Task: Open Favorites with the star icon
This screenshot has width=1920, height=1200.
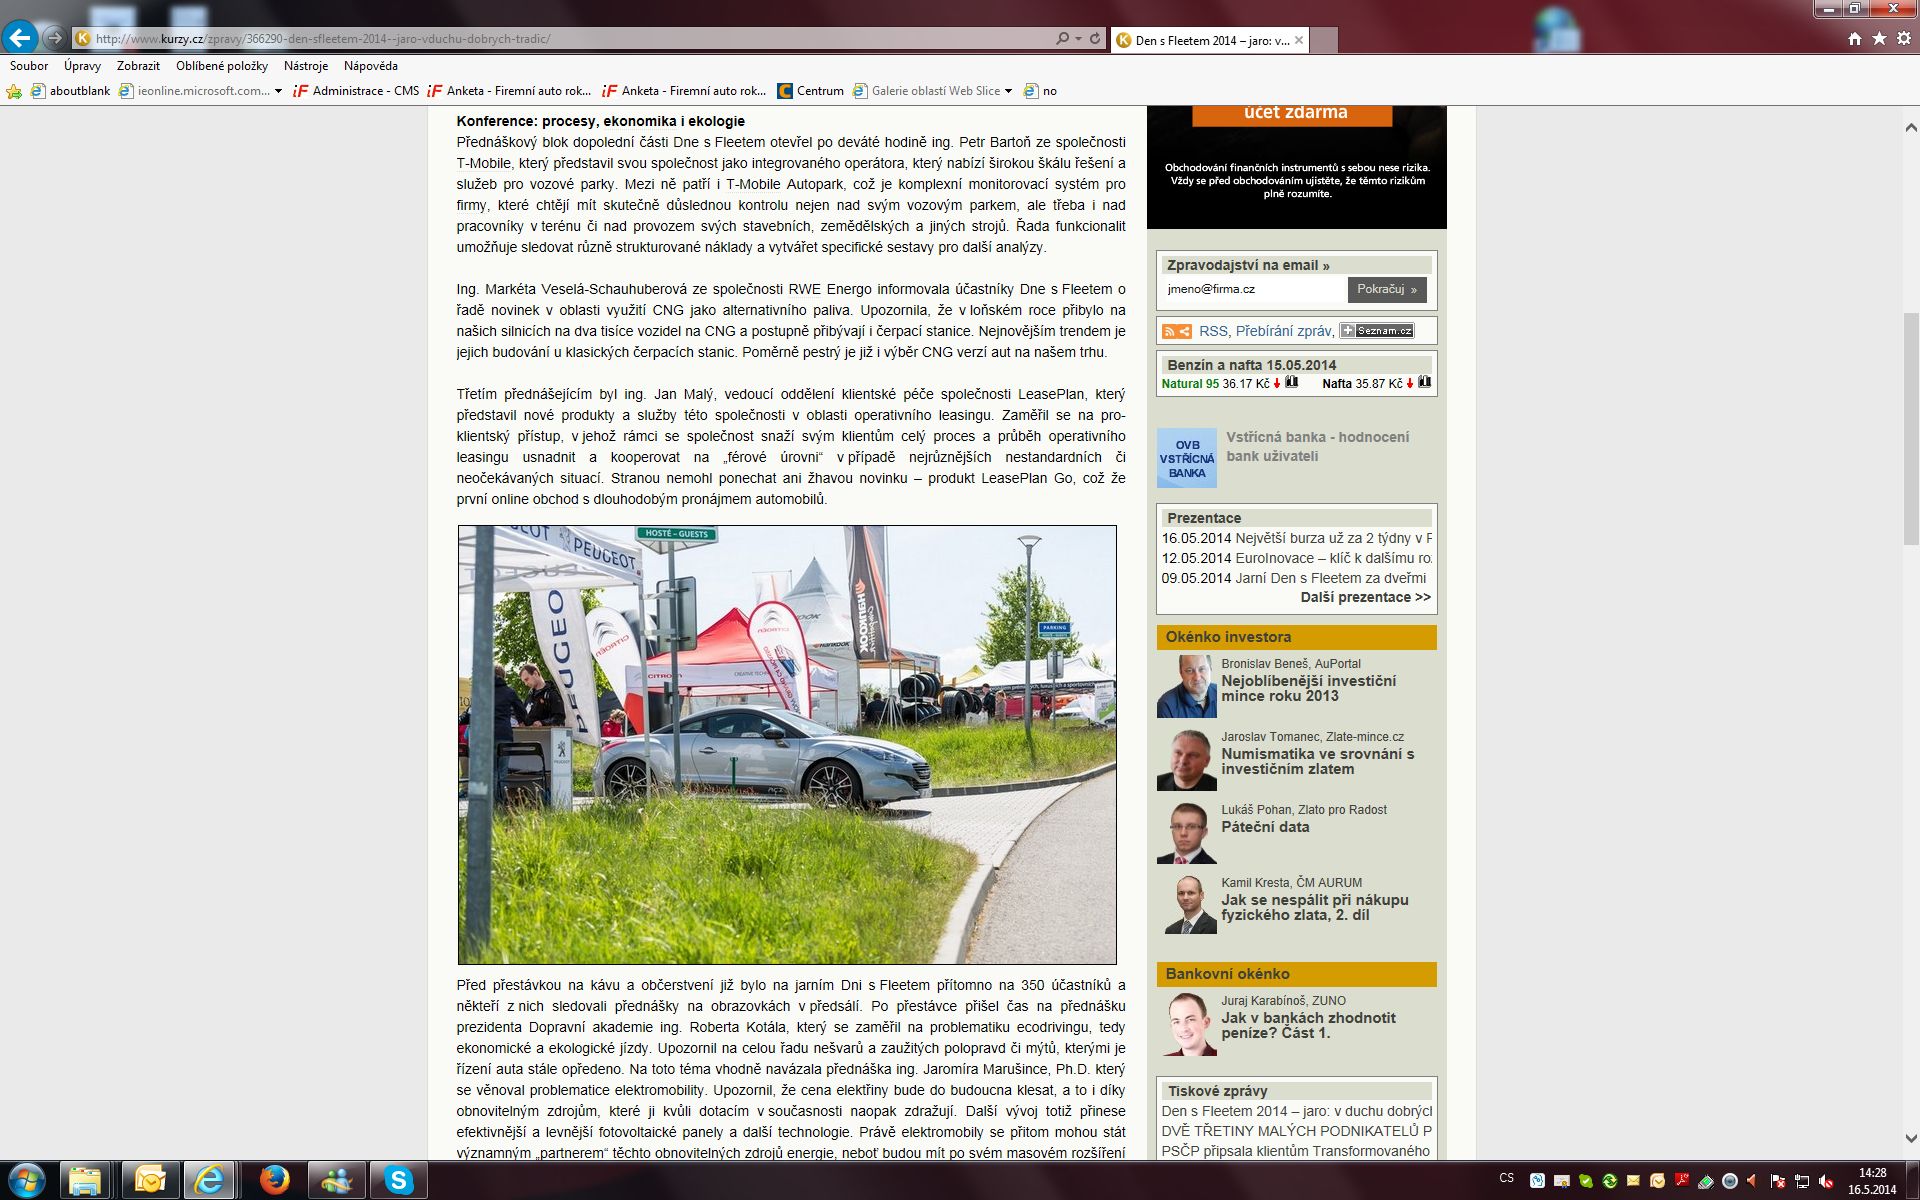Action: click(x=1879, y=39)
